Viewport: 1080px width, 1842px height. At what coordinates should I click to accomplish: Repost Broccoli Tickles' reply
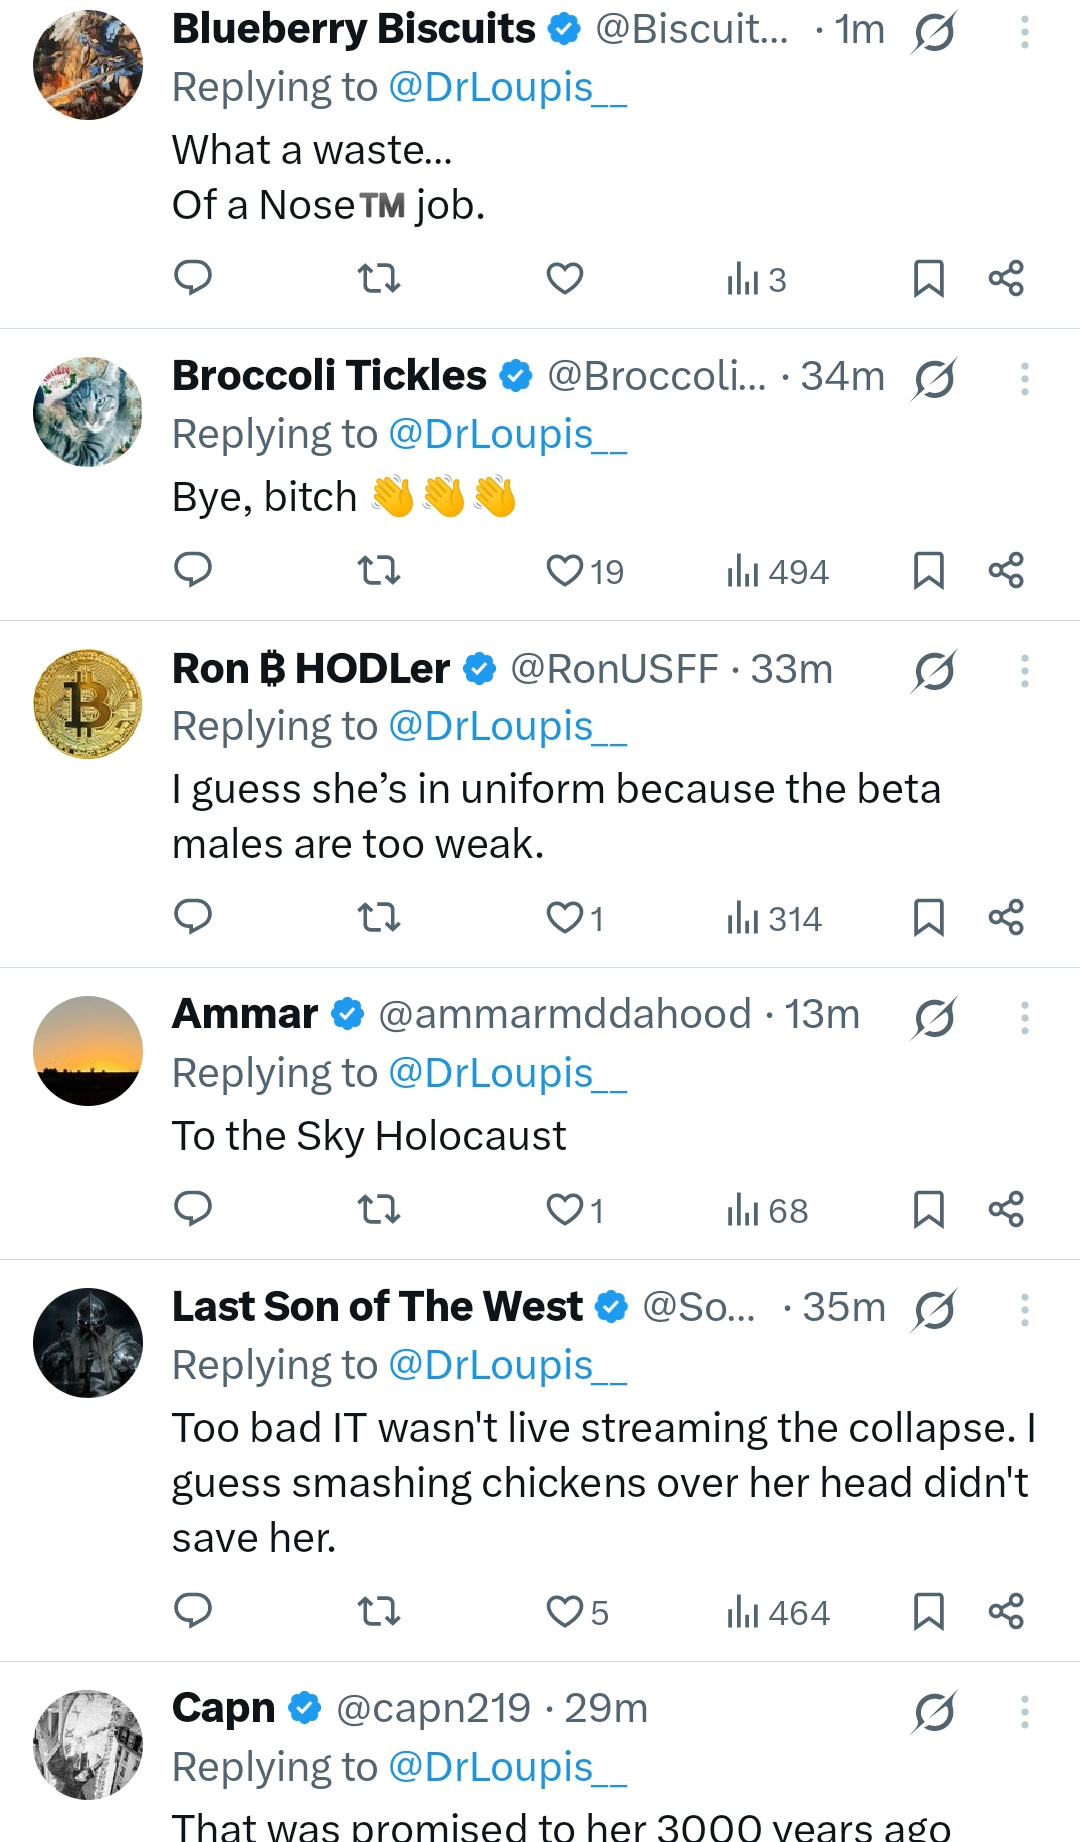click(379, 570)
